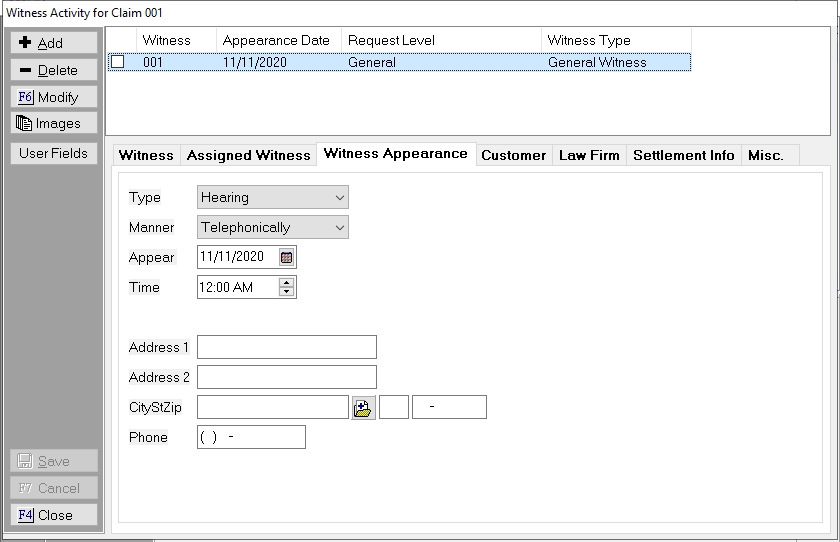Click into the Address 1 field
The height and width of the screenshot is (542, 840).
click(x=287, y=347)
